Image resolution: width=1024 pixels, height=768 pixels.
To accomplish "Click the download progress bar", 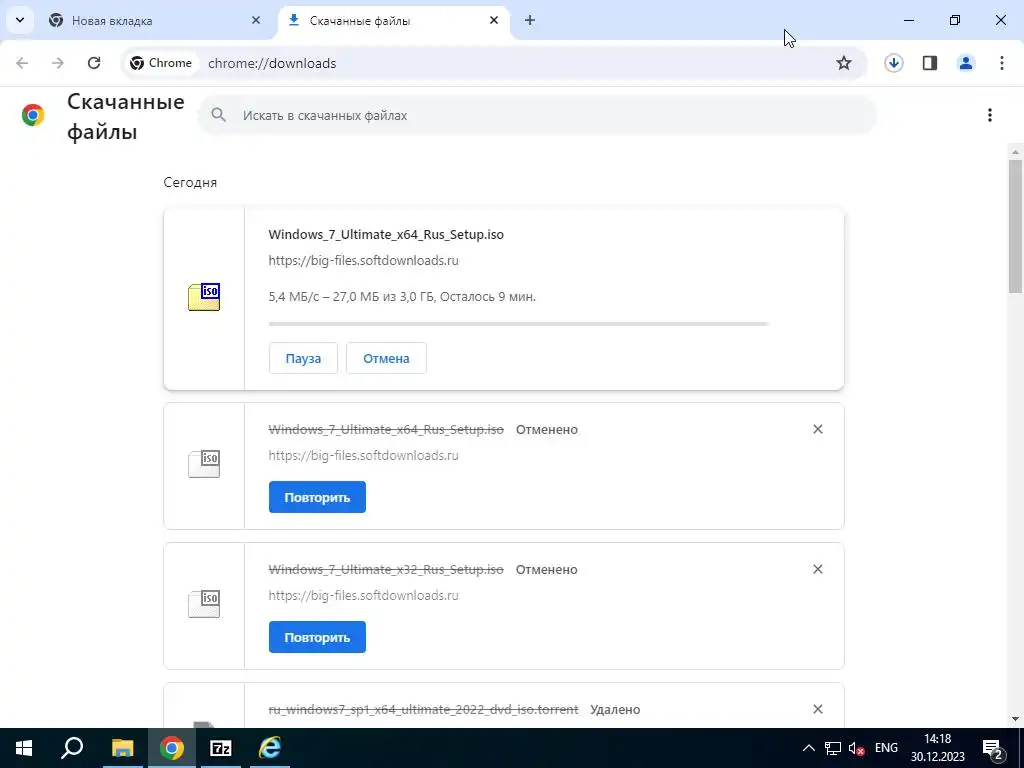I will [519, 323].
